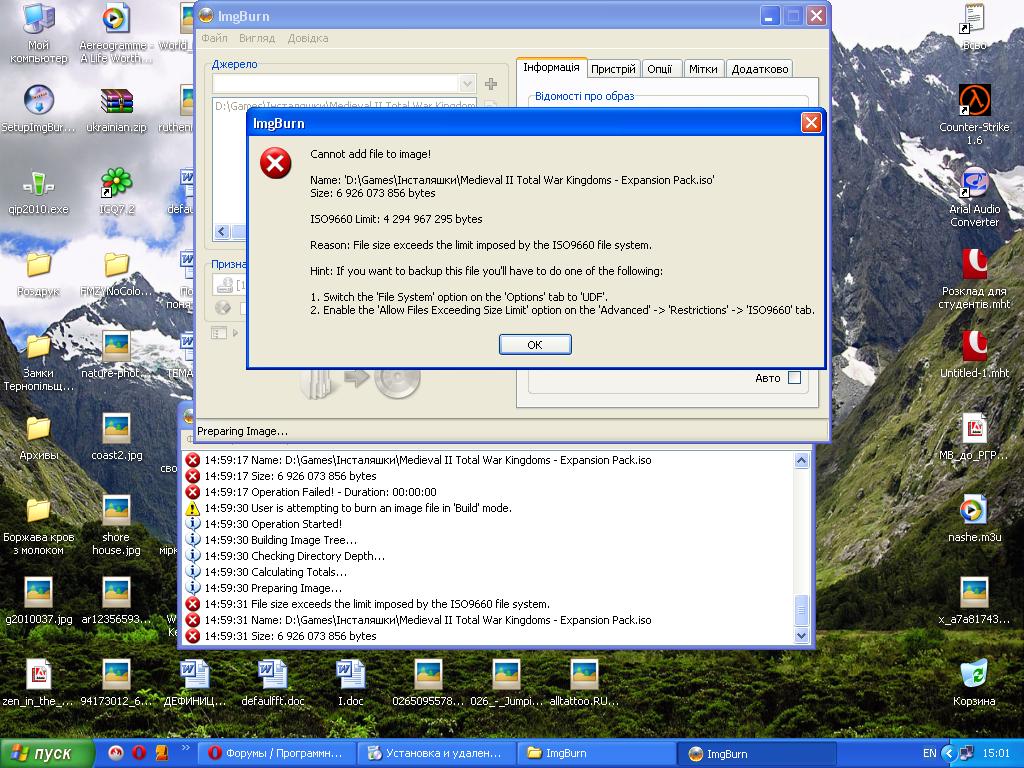Image resolution: width=1024 pixels, height=768 pixels.
Task: Open defaulfft.doc document icon
Action: (x=273, y=683)
